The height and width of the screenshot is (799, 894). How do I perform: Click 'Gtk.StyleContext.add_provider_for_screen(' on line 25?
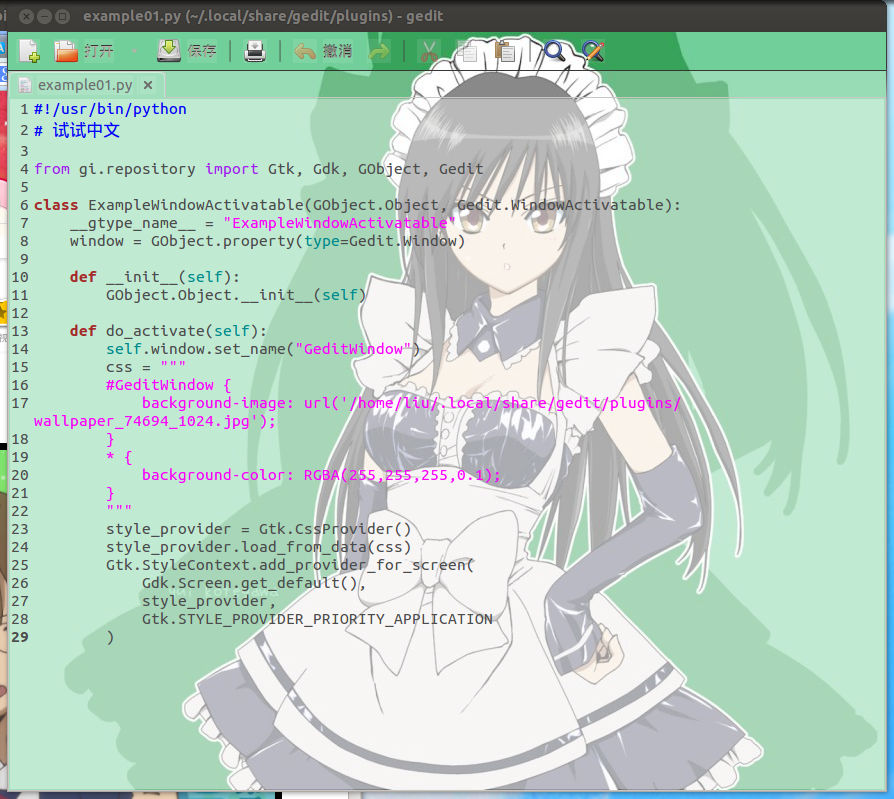290,565
